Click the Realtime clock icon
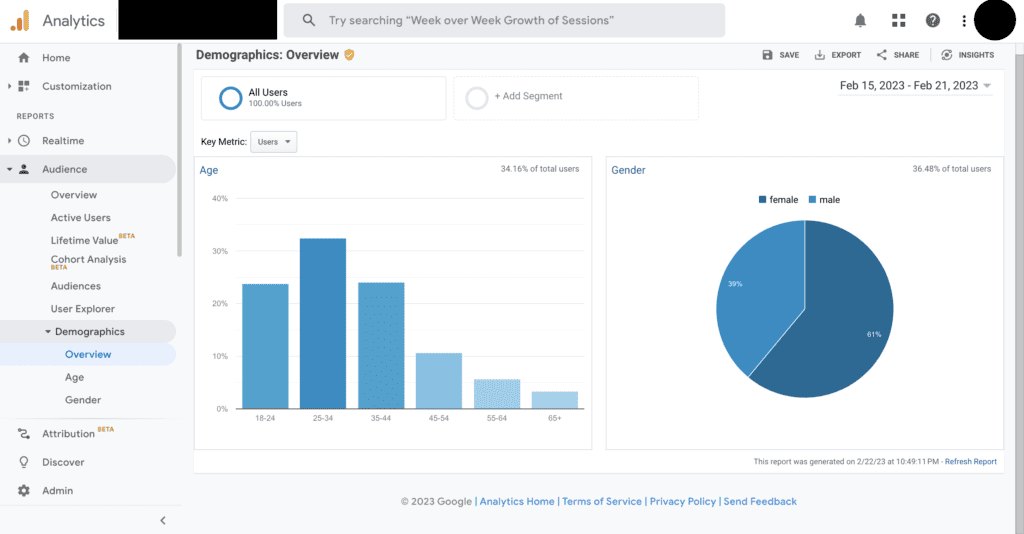This screenshot has height=534, width=1024. tap(24, 140)
